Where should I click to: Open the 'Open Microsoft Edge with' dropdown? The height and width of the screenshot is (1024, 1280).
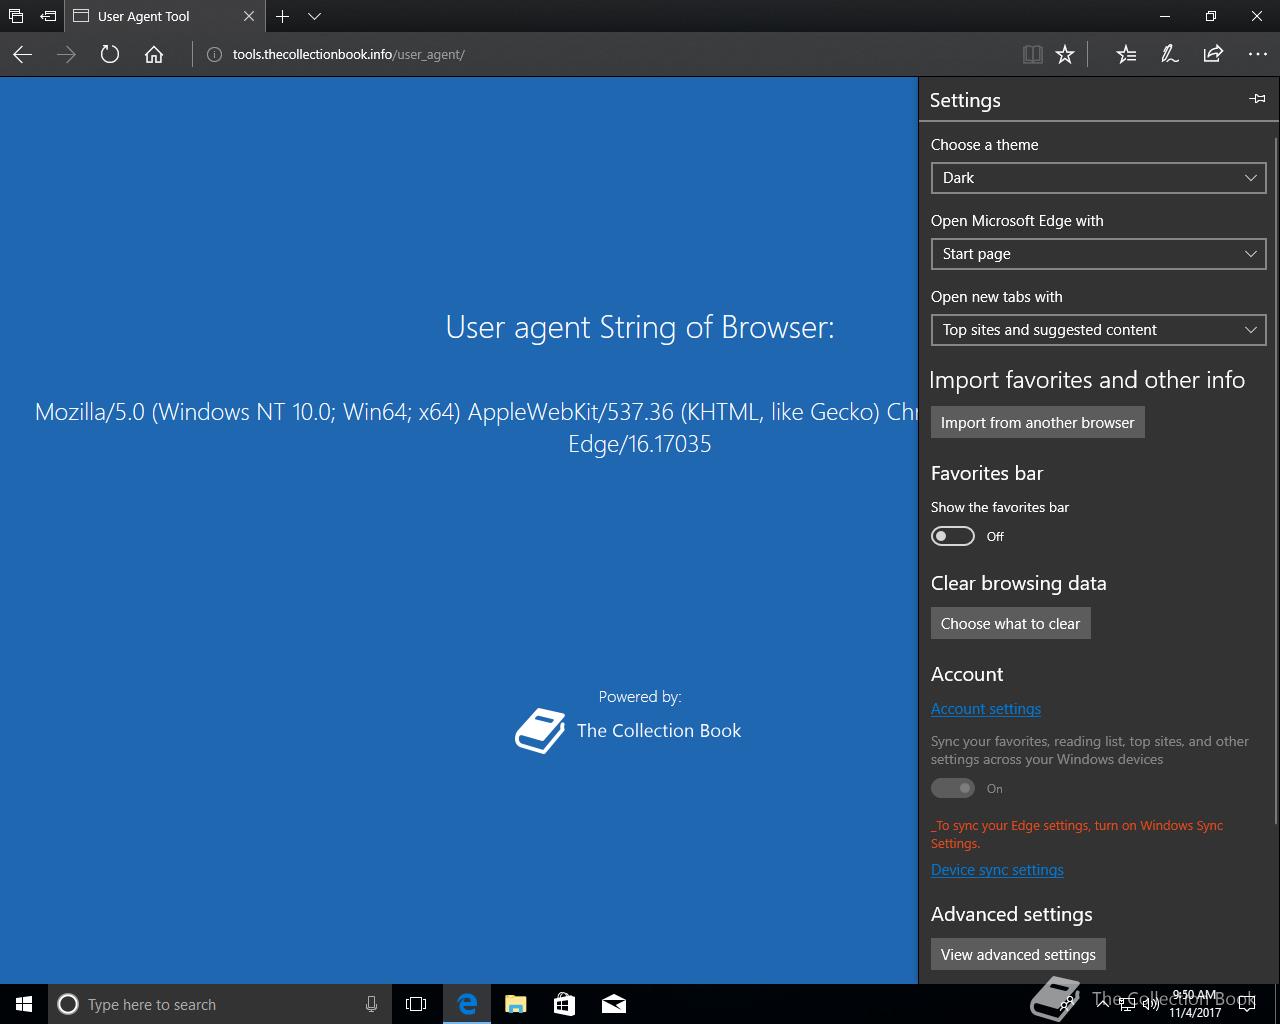[x=1098, y=254]
